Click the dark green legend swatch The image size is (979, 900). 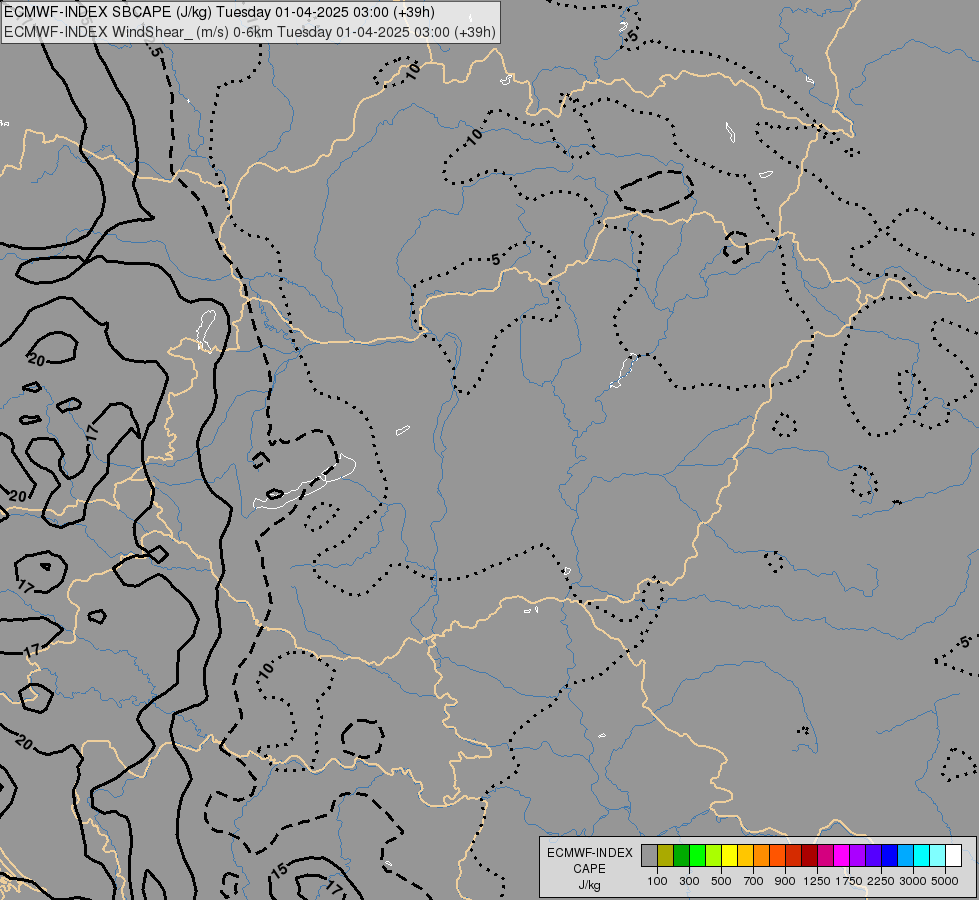tap(681, 855)
